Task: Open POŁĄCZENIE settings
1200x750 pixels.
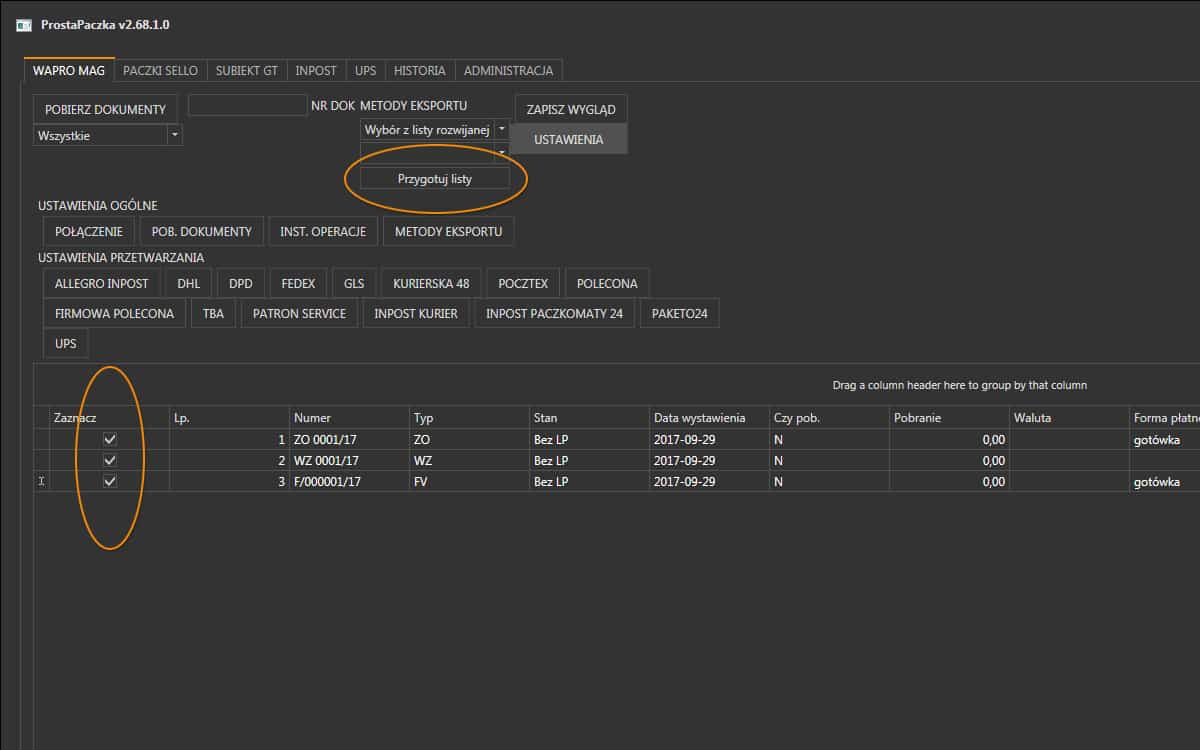Action: tap(89, 231)
